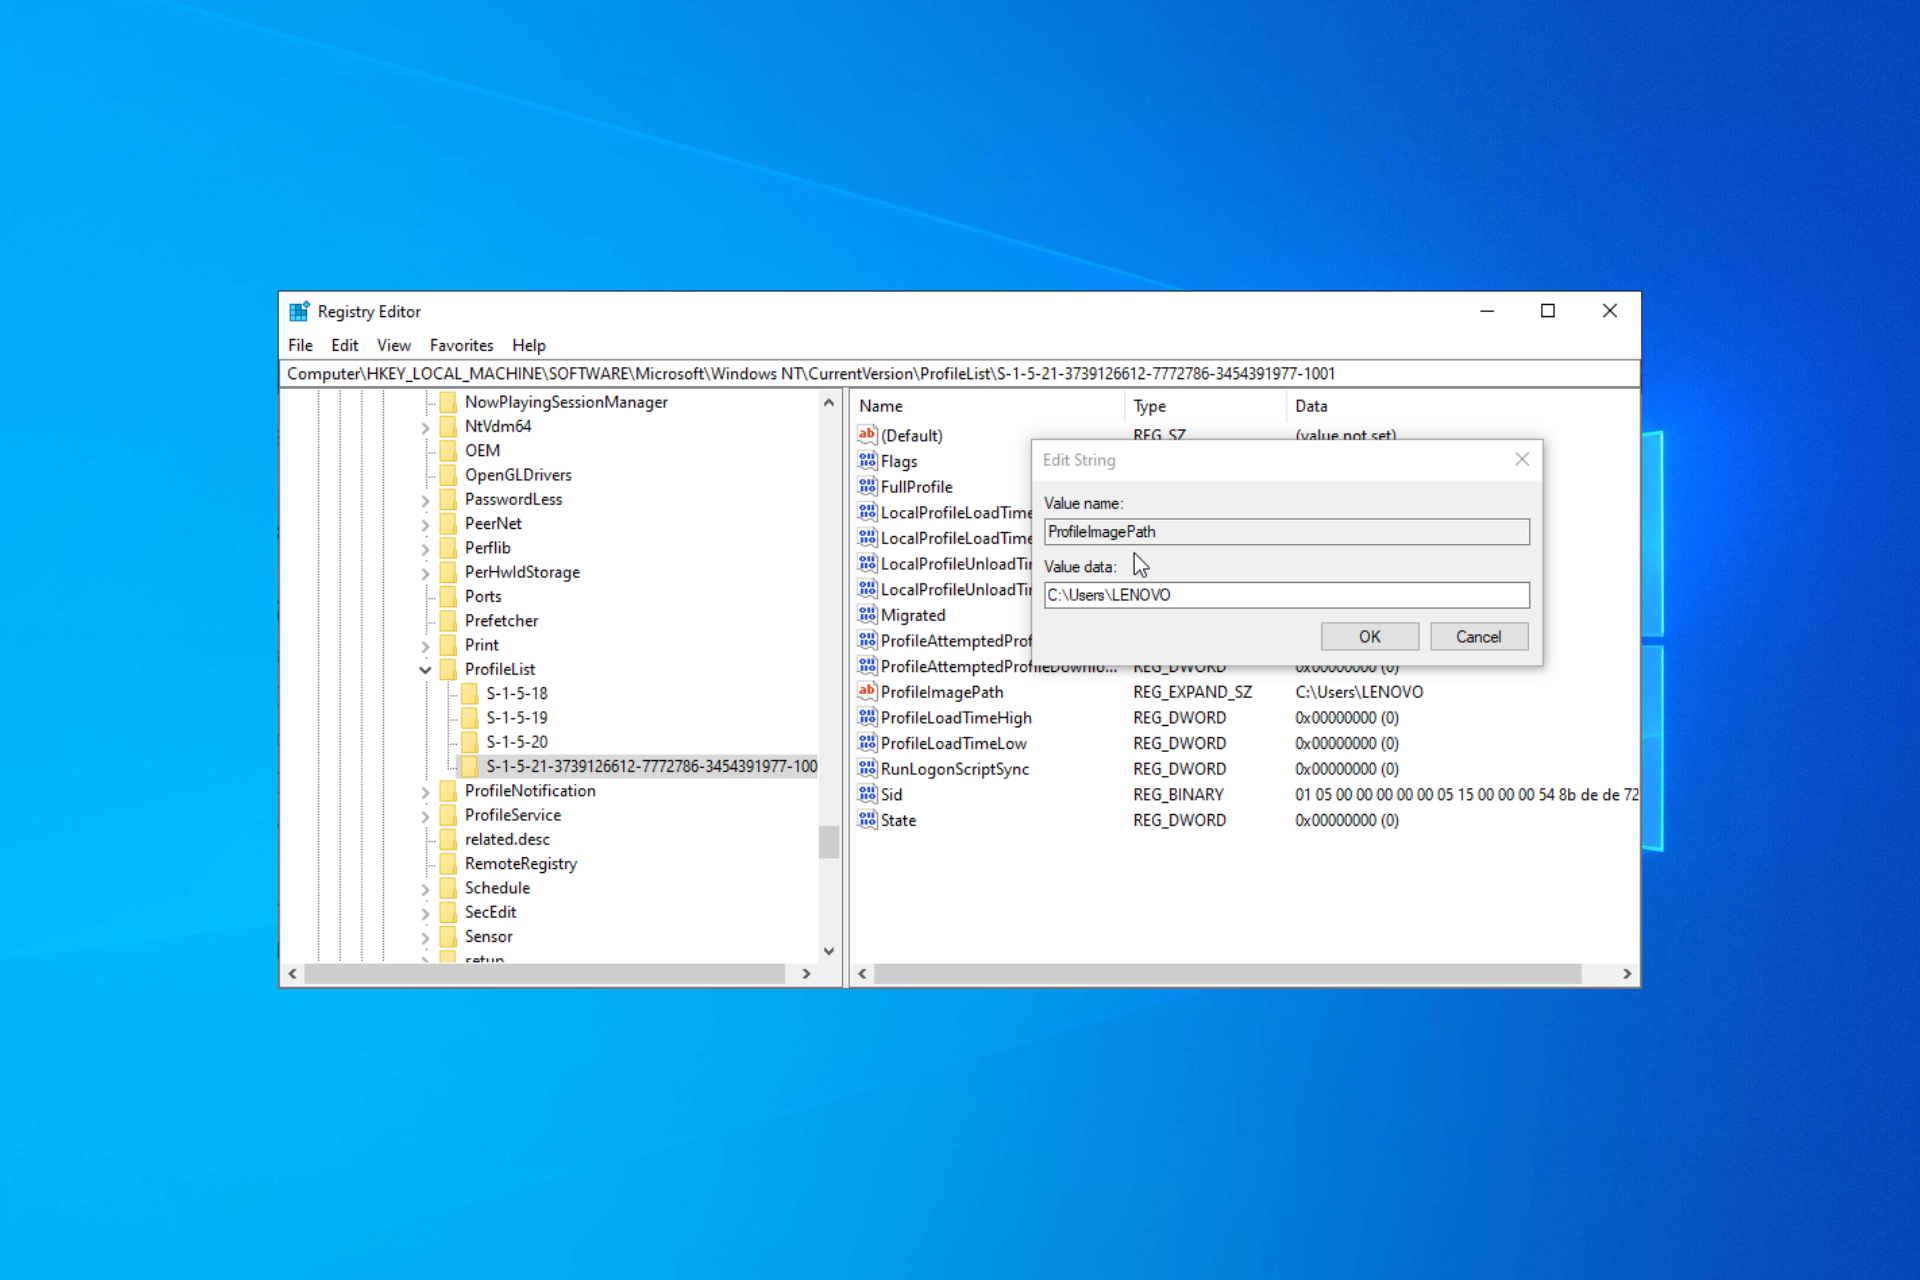Click the Migrated value icon
This screenshot has height=1280, width=1920.
tap(867, 615)
